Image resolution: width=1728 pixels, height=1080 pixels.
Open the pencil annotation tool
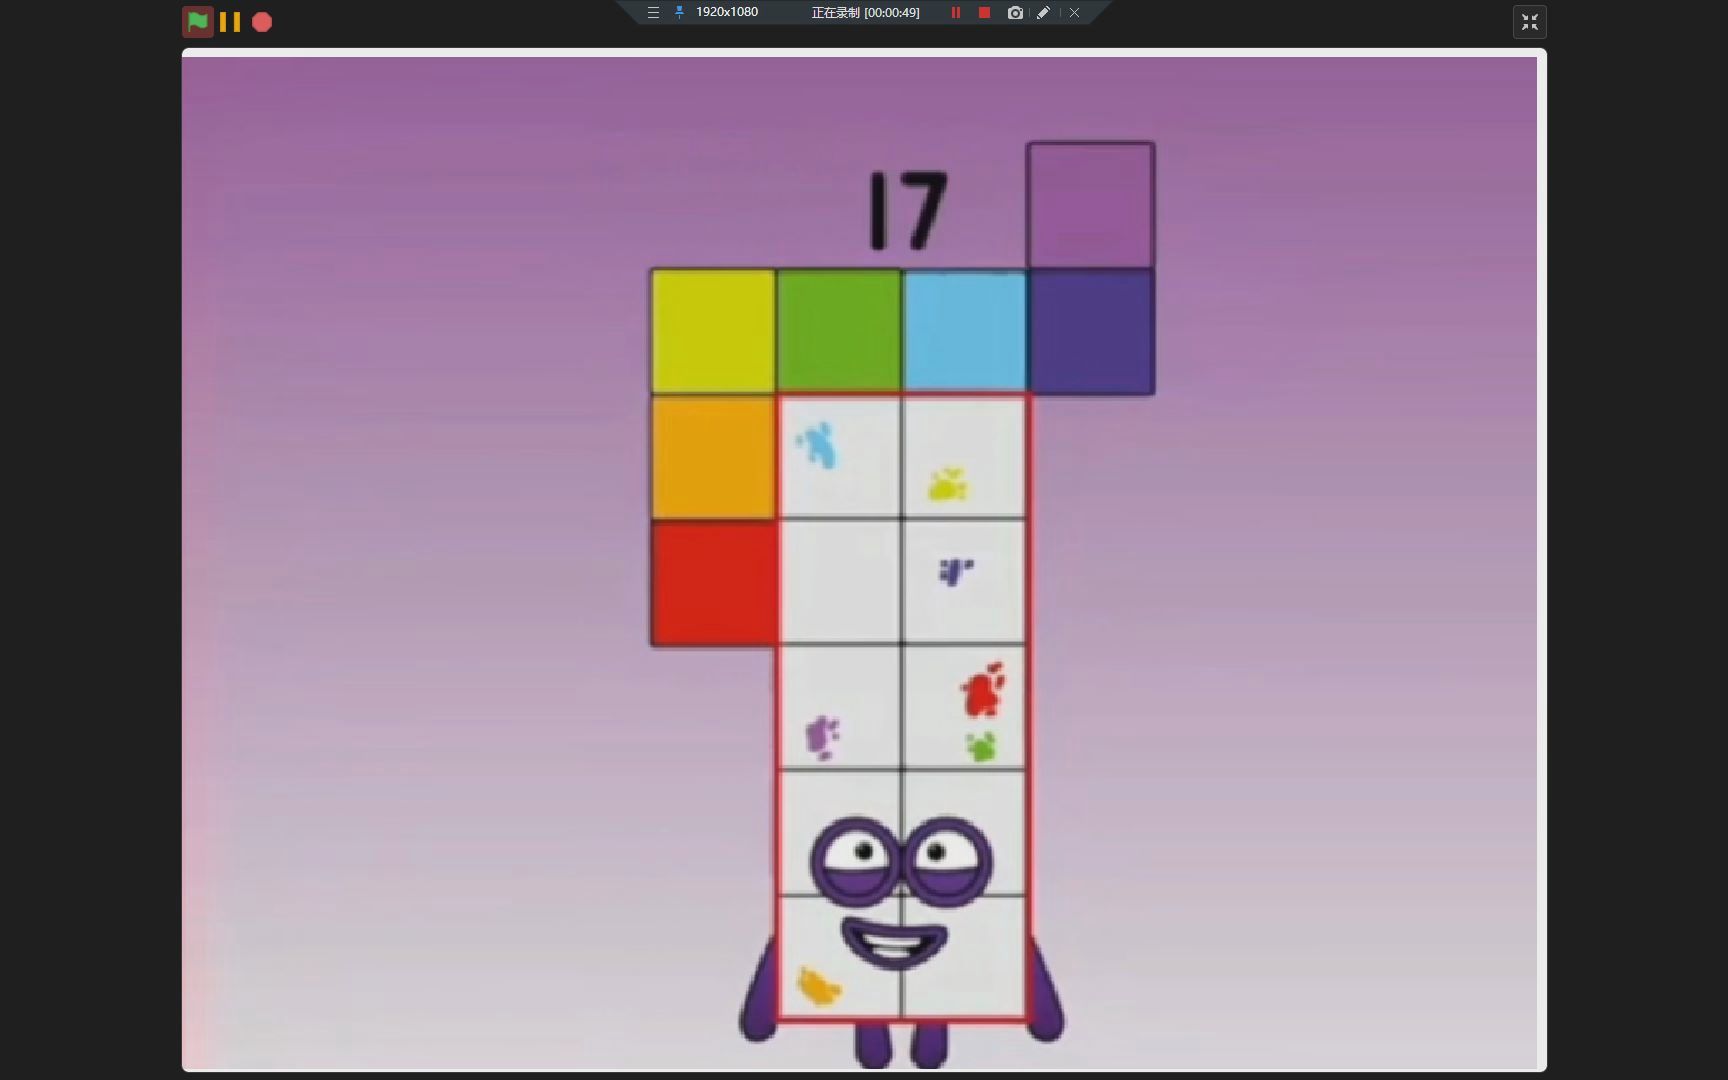tap(1043, 13)
